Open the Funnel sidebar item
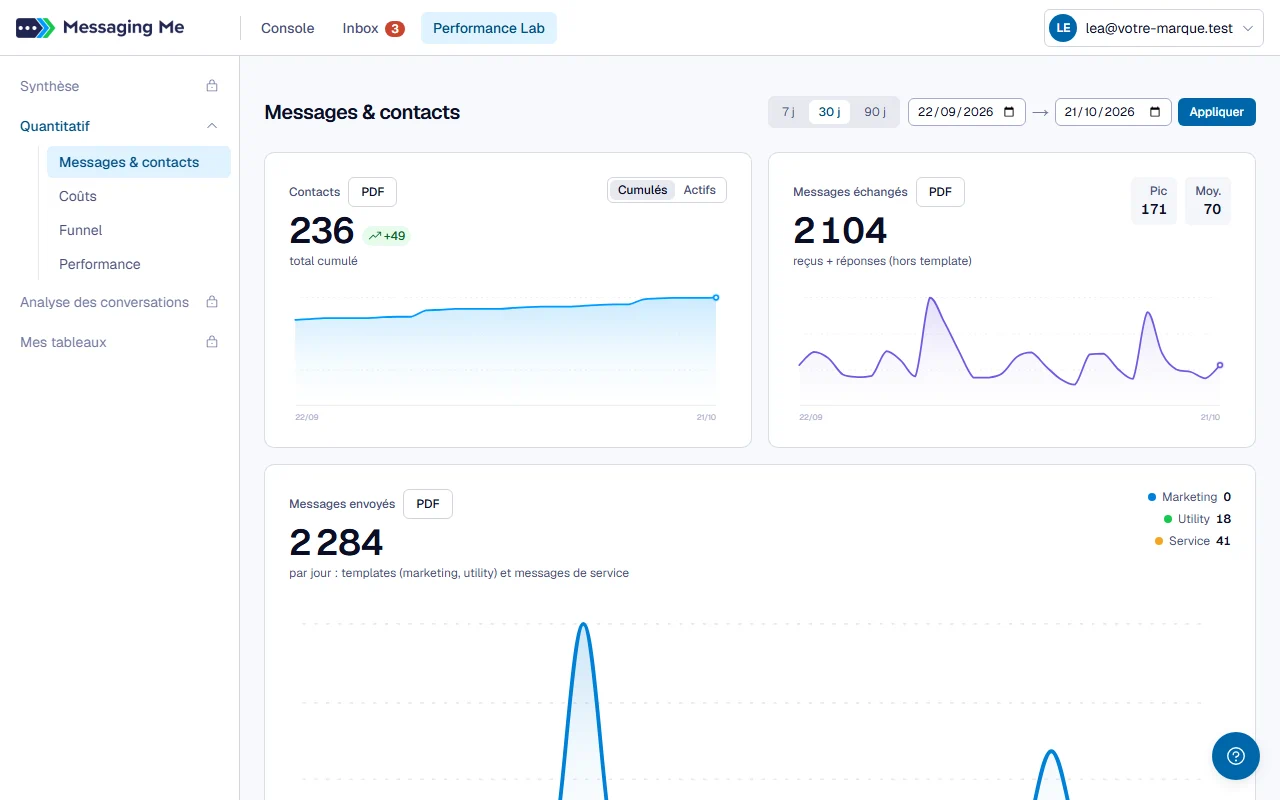 (139, 230)
